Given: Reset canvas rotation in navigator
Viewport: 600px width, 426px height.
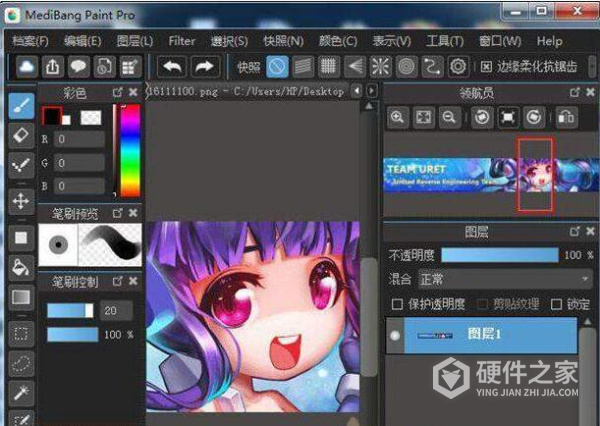Looking at the screenshot, I should click(x=508, y=117).
